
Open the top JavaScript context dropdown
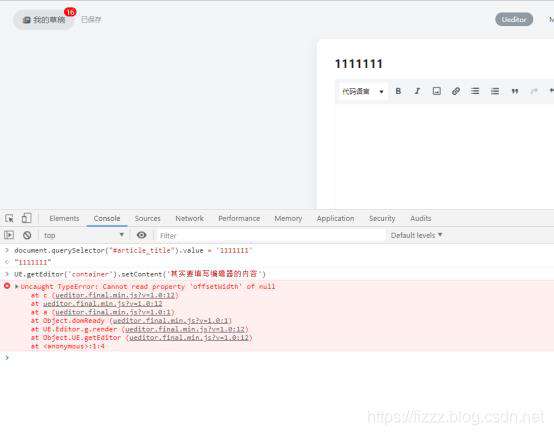click(83, 235)
